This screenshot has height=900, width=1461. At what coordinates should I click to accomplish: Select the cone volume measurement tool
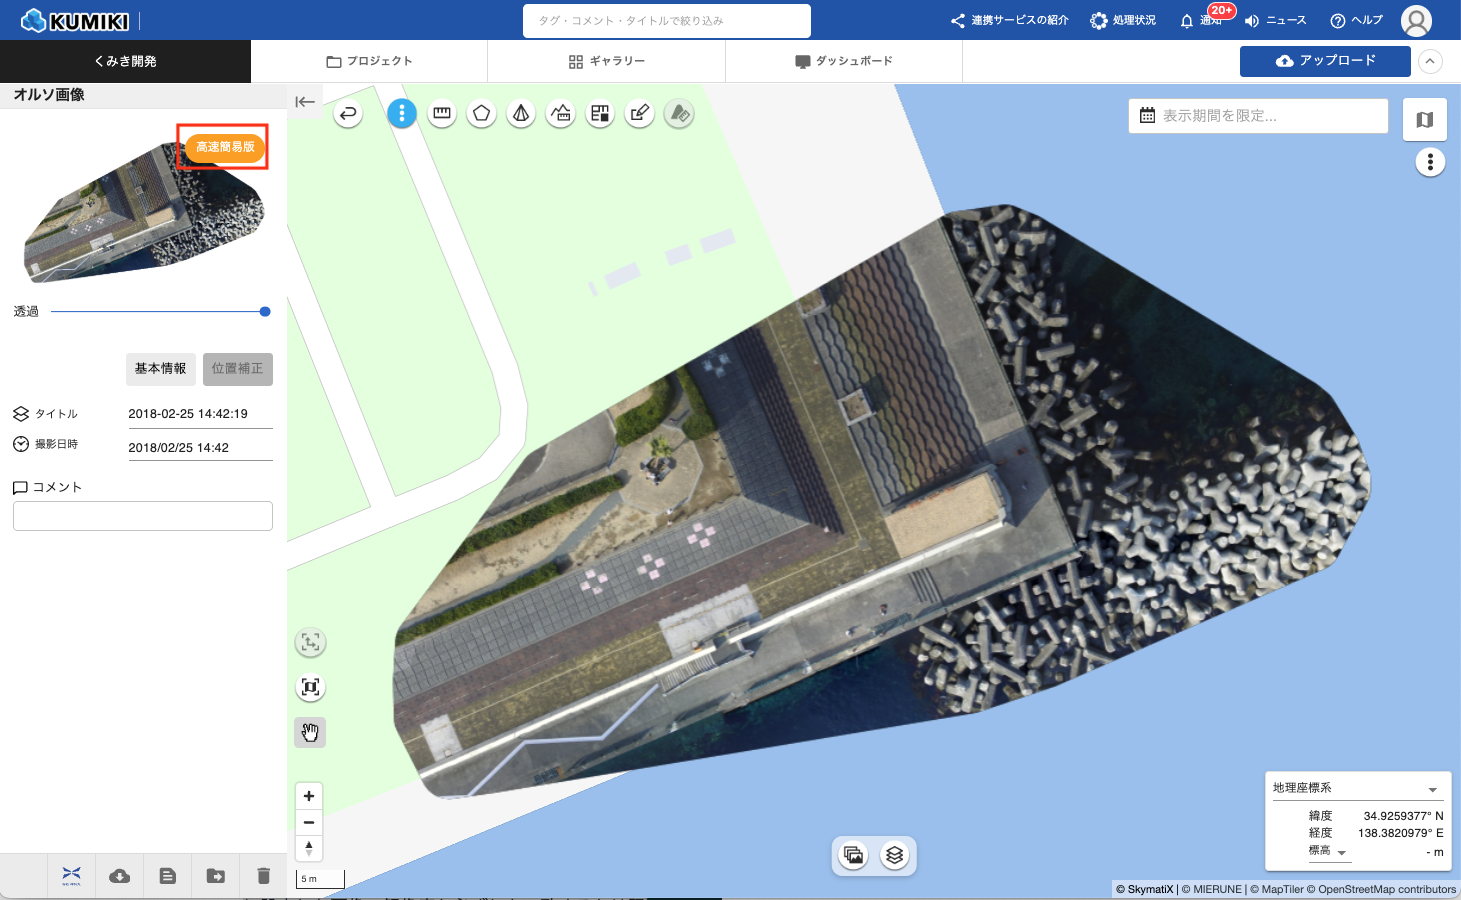(x=521, y=114)
